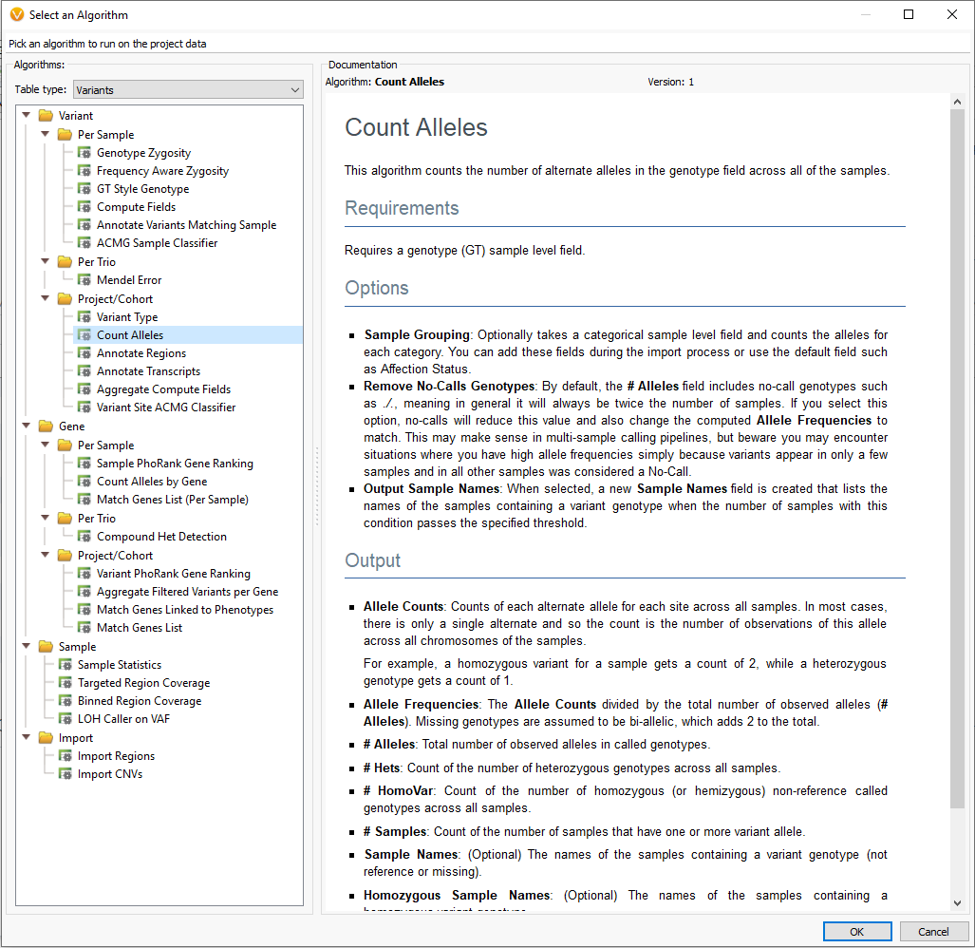Select the Import CNVs algorithm

[110, 773]
